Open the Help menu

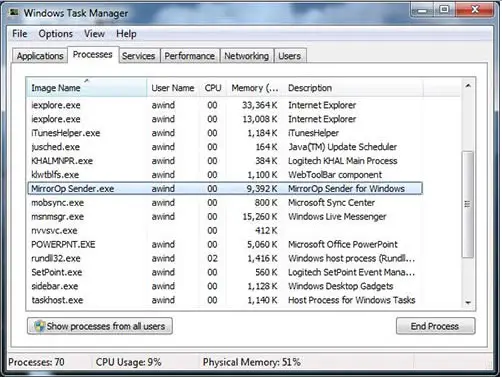tap(126, 34)
